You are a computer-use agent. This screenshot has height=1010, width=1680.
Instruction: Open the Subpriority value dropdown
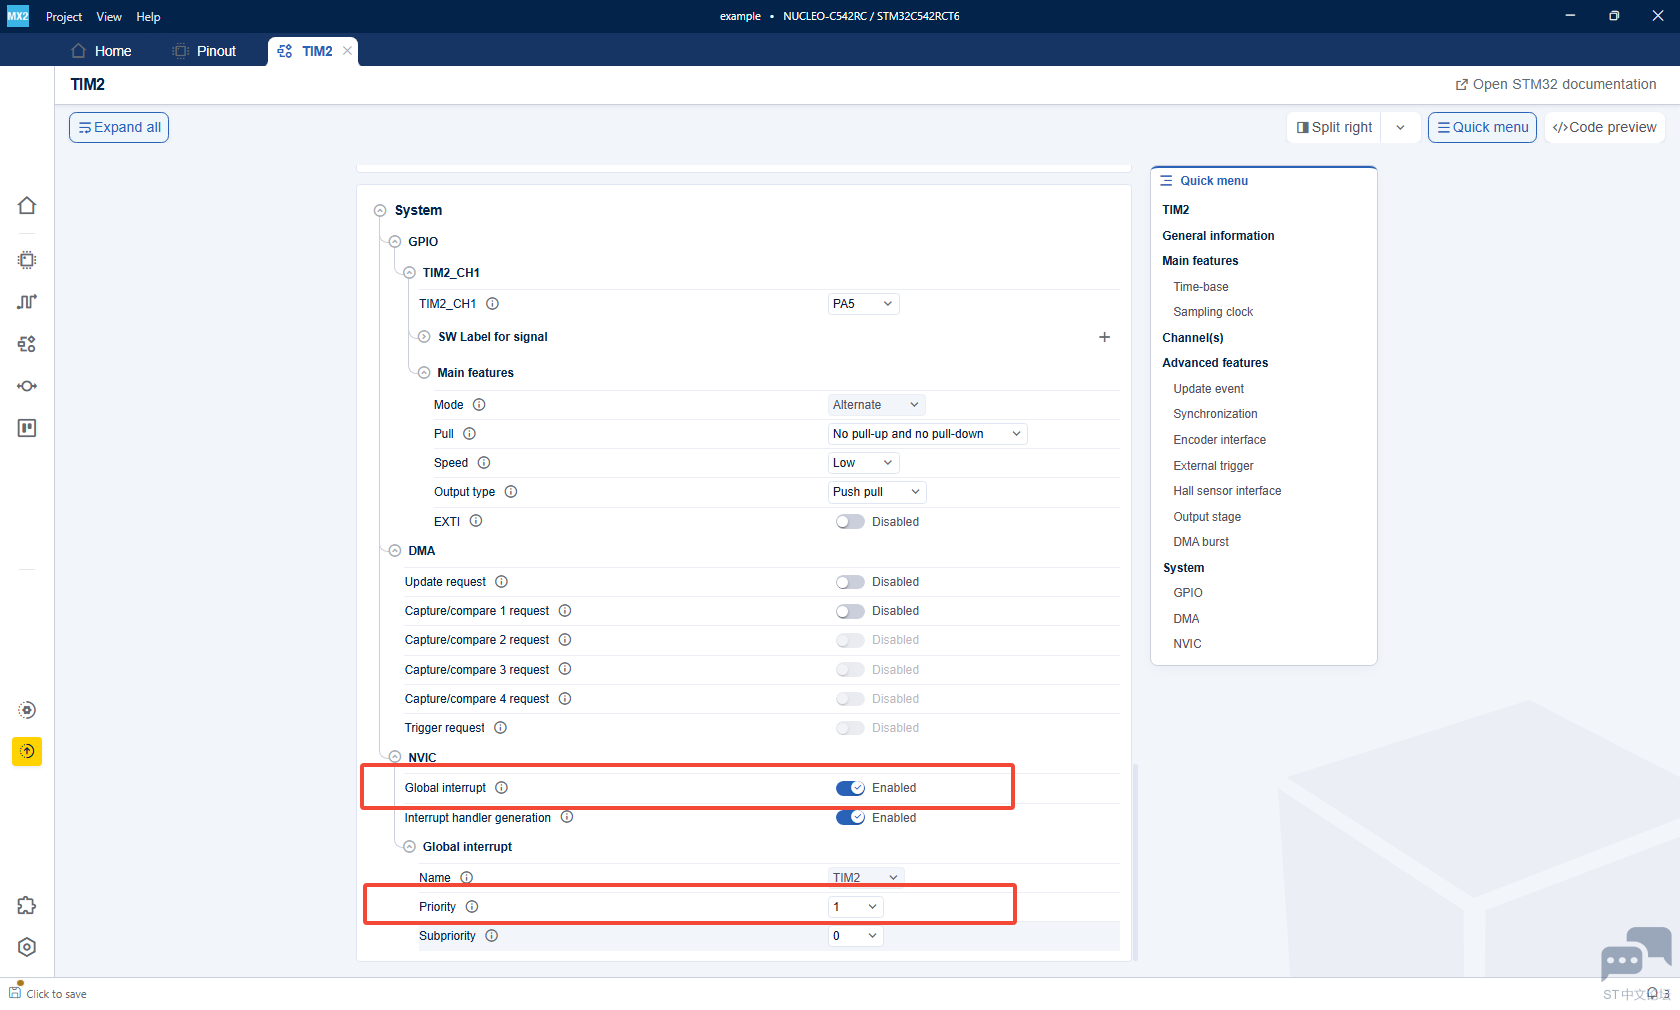pyautogui.click(x=855, y=936)
